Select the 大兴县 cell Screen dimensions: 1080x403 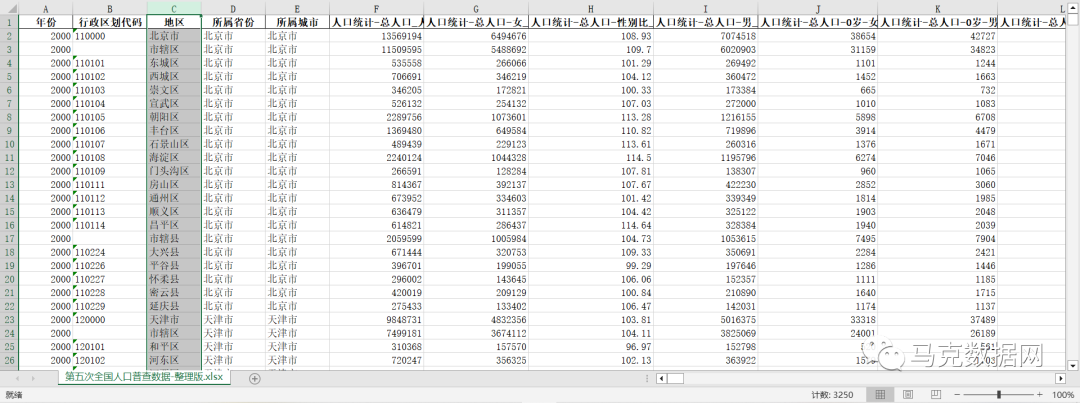pos(174,252)
